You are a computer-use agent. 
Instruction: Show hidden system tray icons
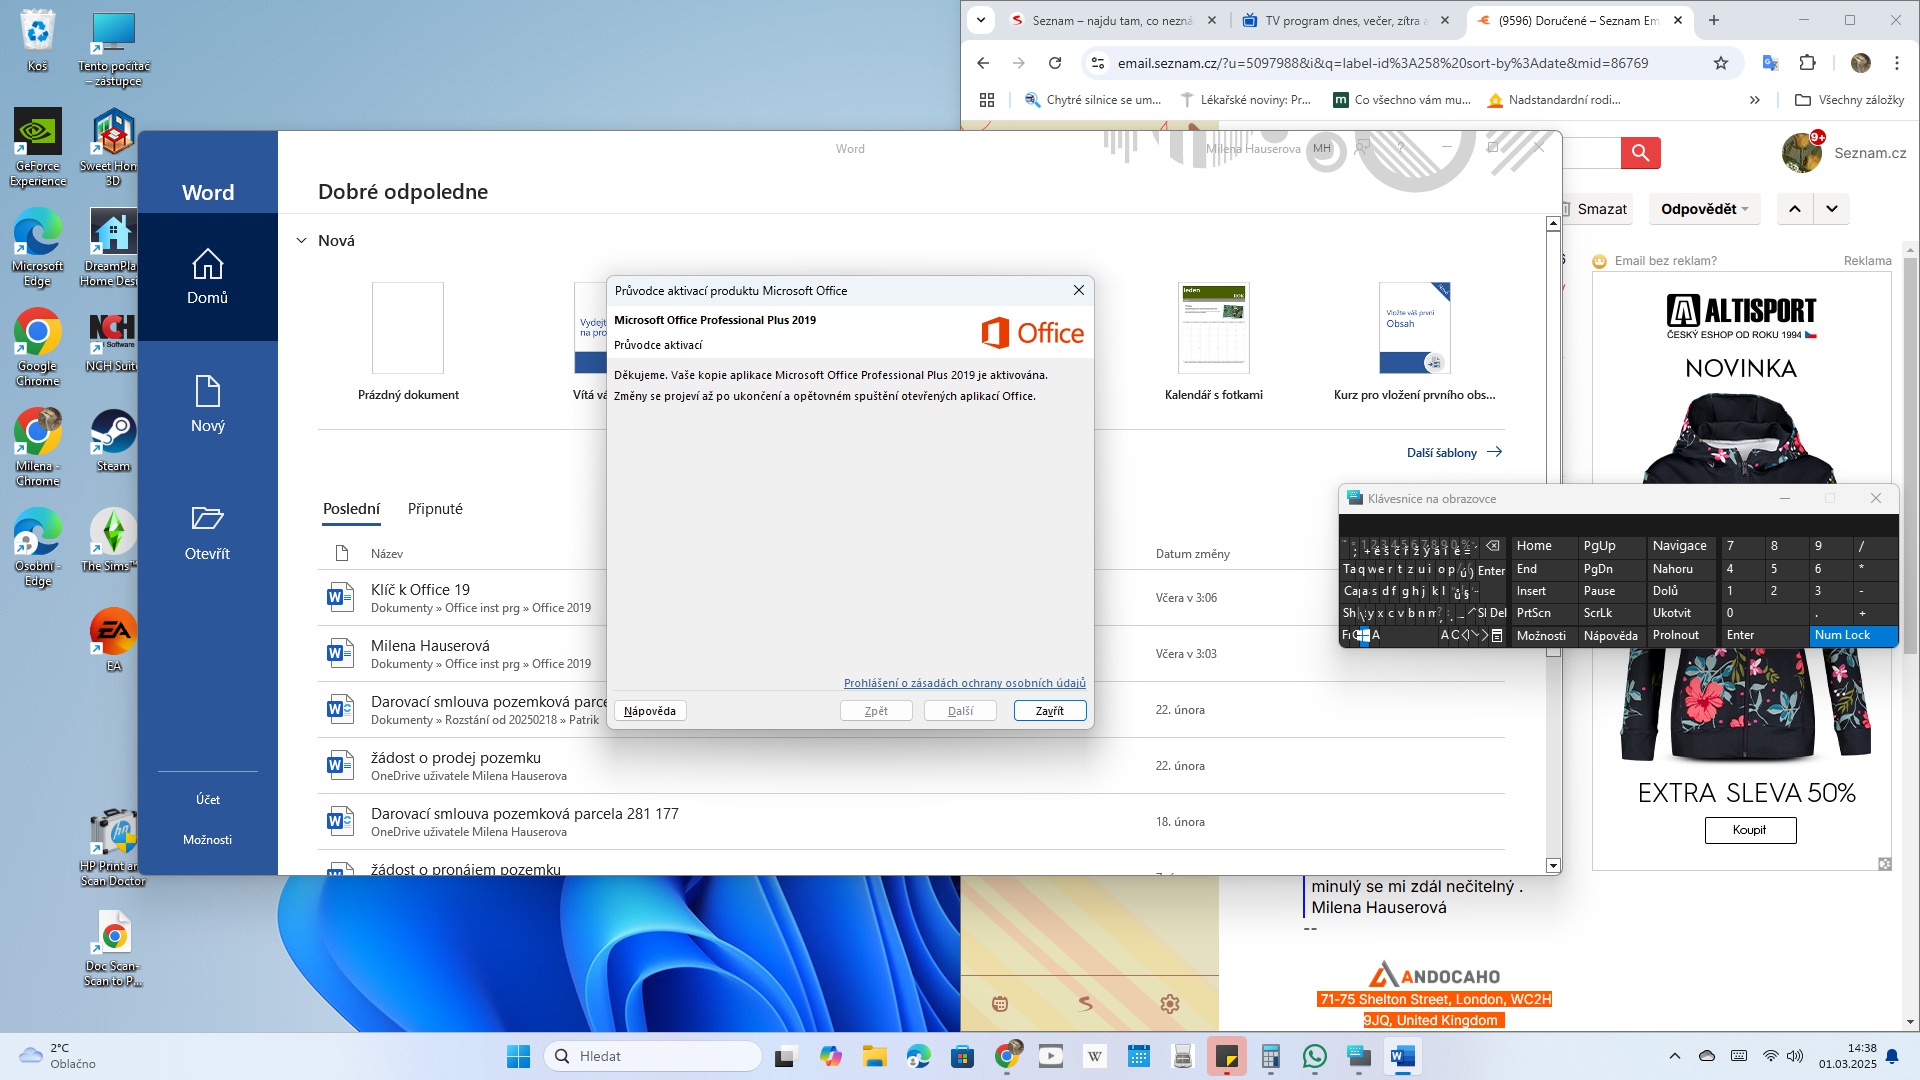[x=1674, y=1056]
